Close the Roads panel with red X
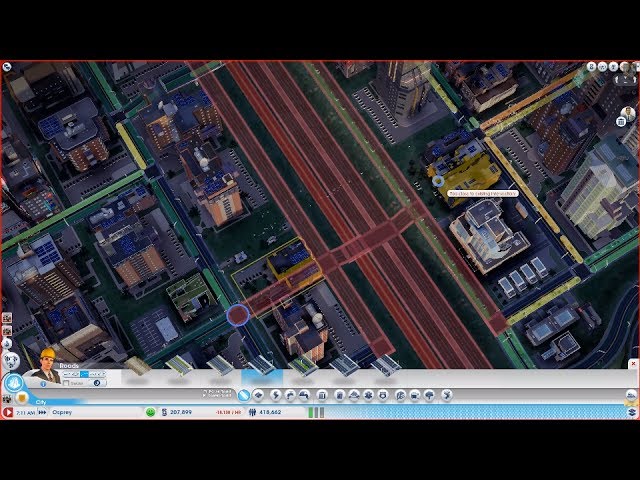640x480 pixels. [x=633, y=363]
